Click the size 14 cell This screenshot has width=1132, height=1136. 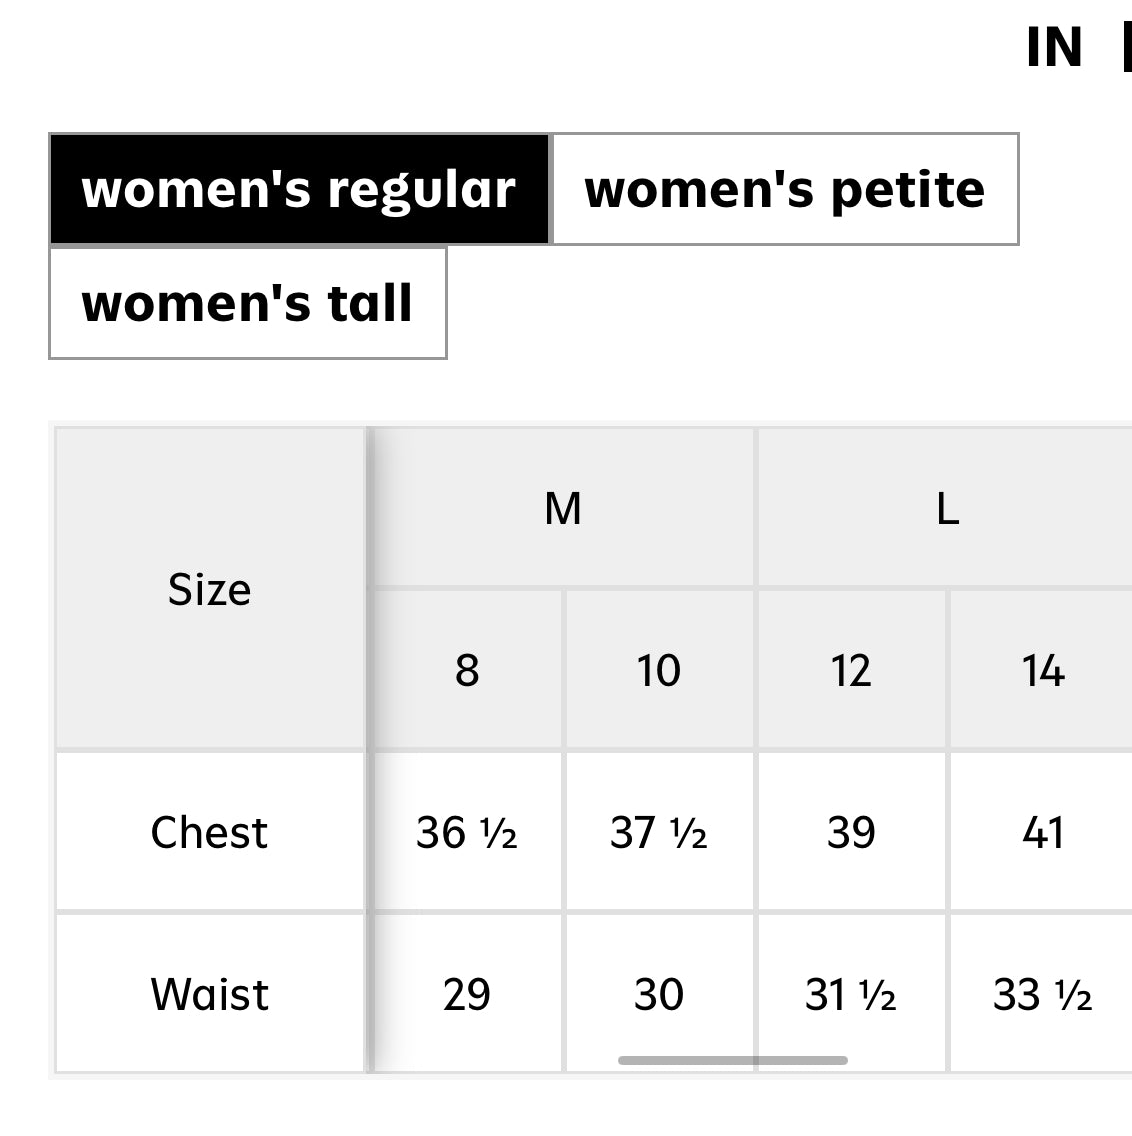point(1042,670)
